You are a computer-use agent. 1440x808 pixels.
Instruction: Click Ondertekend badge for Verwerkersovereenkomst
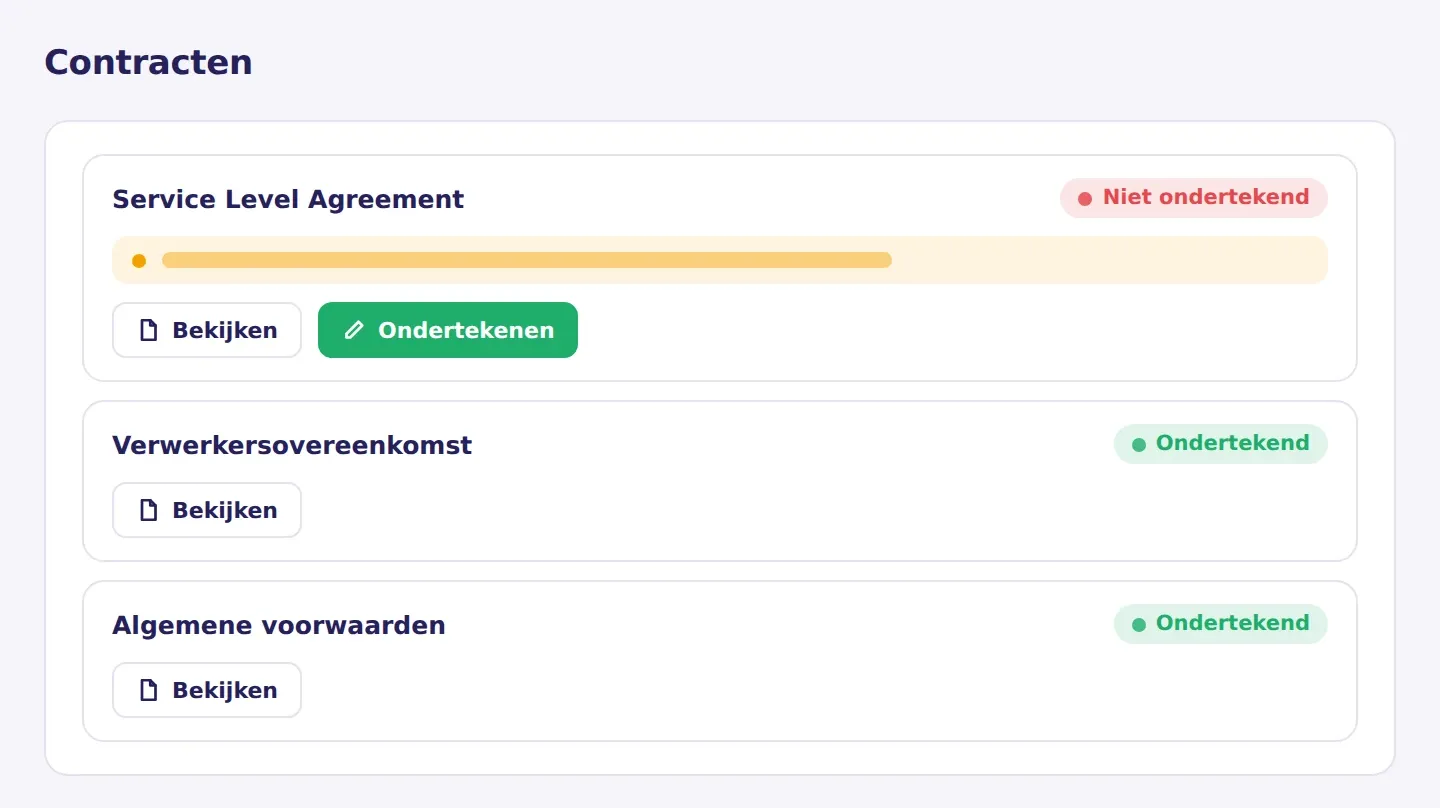[1221, 444]
